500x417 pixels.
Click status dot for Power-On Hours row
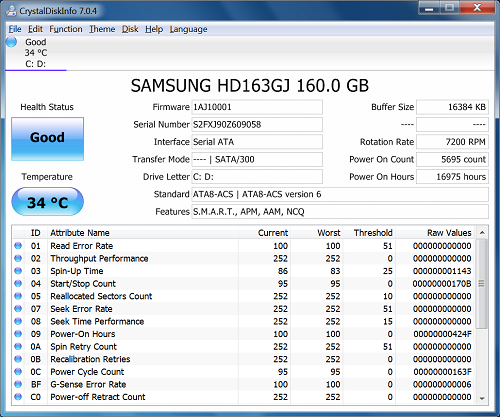point(18,334)
